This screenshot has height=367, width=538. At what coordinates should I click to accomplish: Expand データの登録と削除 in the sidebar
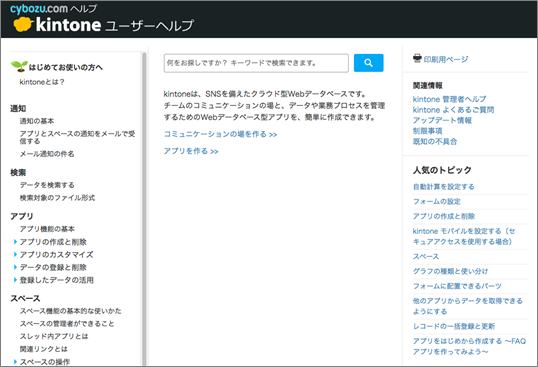53,267
